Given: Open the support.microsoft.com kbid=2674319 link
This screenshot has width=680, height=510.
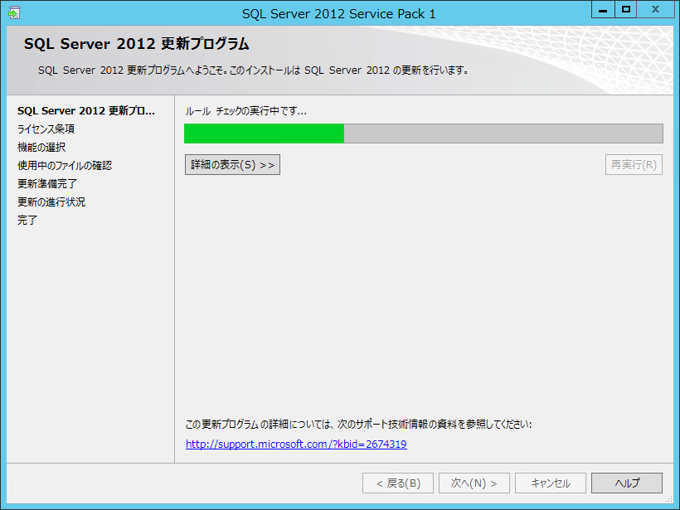Looking at the screenshot, I should (x=296, y=444).
